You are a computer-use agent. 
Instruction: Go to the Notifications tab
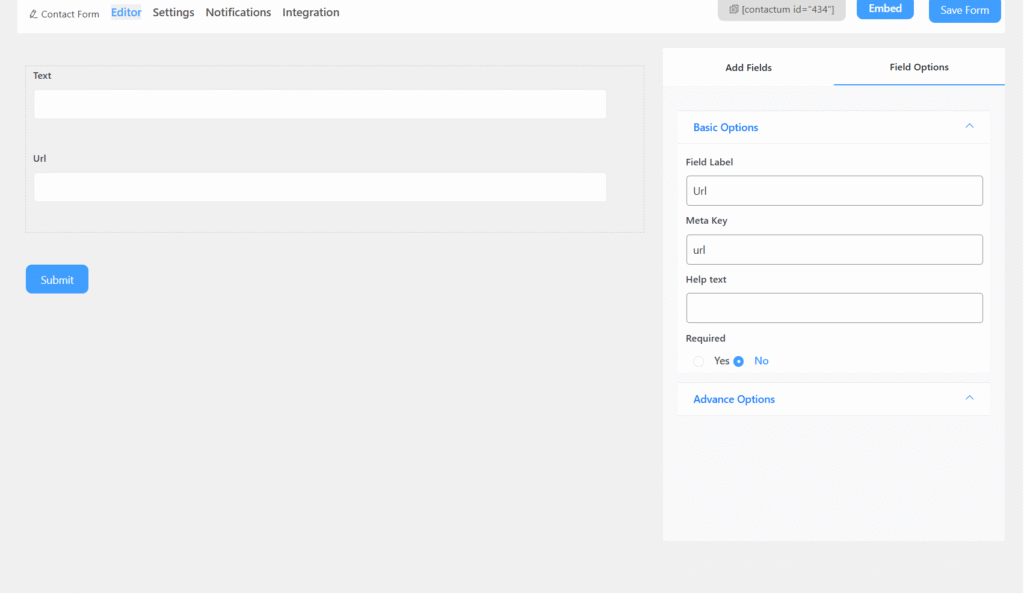[238, 13]
